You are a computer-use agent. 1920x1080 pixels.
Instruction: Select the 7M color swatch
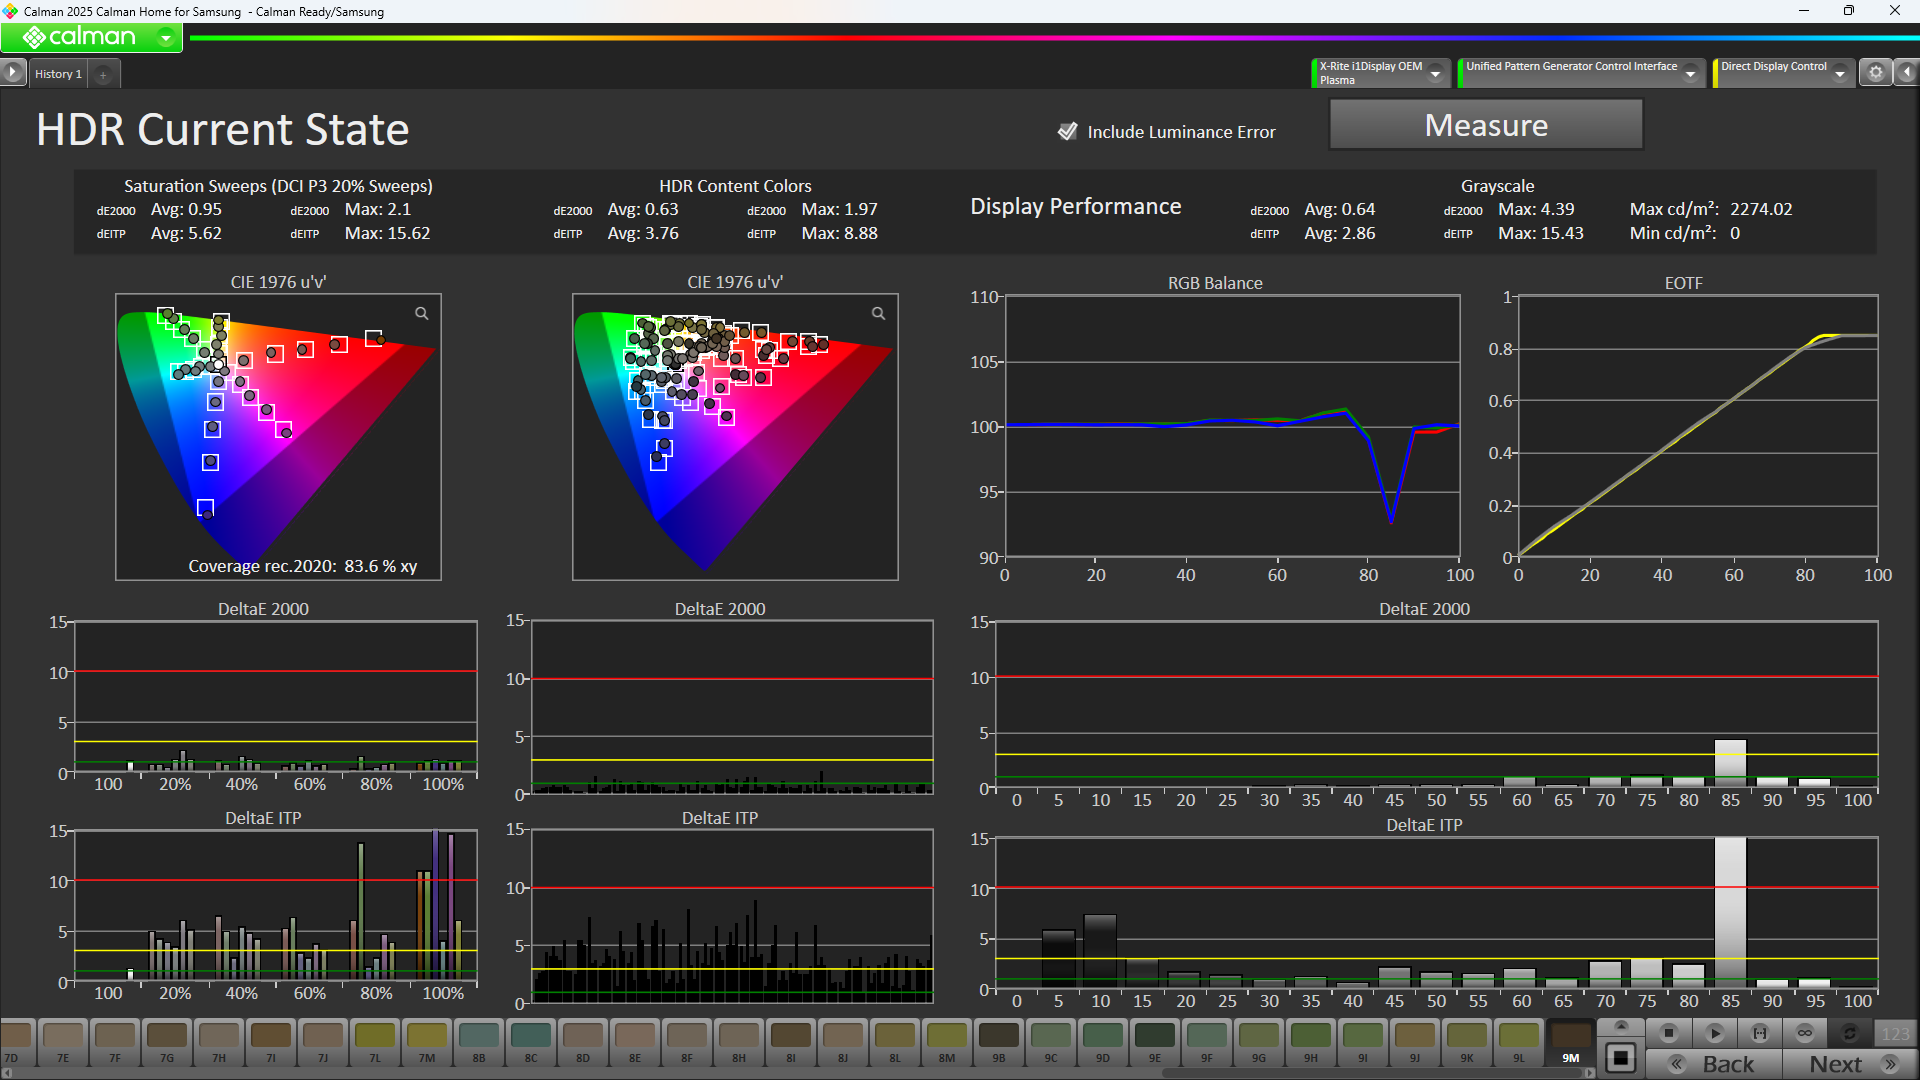click(x=427, y=1040)
